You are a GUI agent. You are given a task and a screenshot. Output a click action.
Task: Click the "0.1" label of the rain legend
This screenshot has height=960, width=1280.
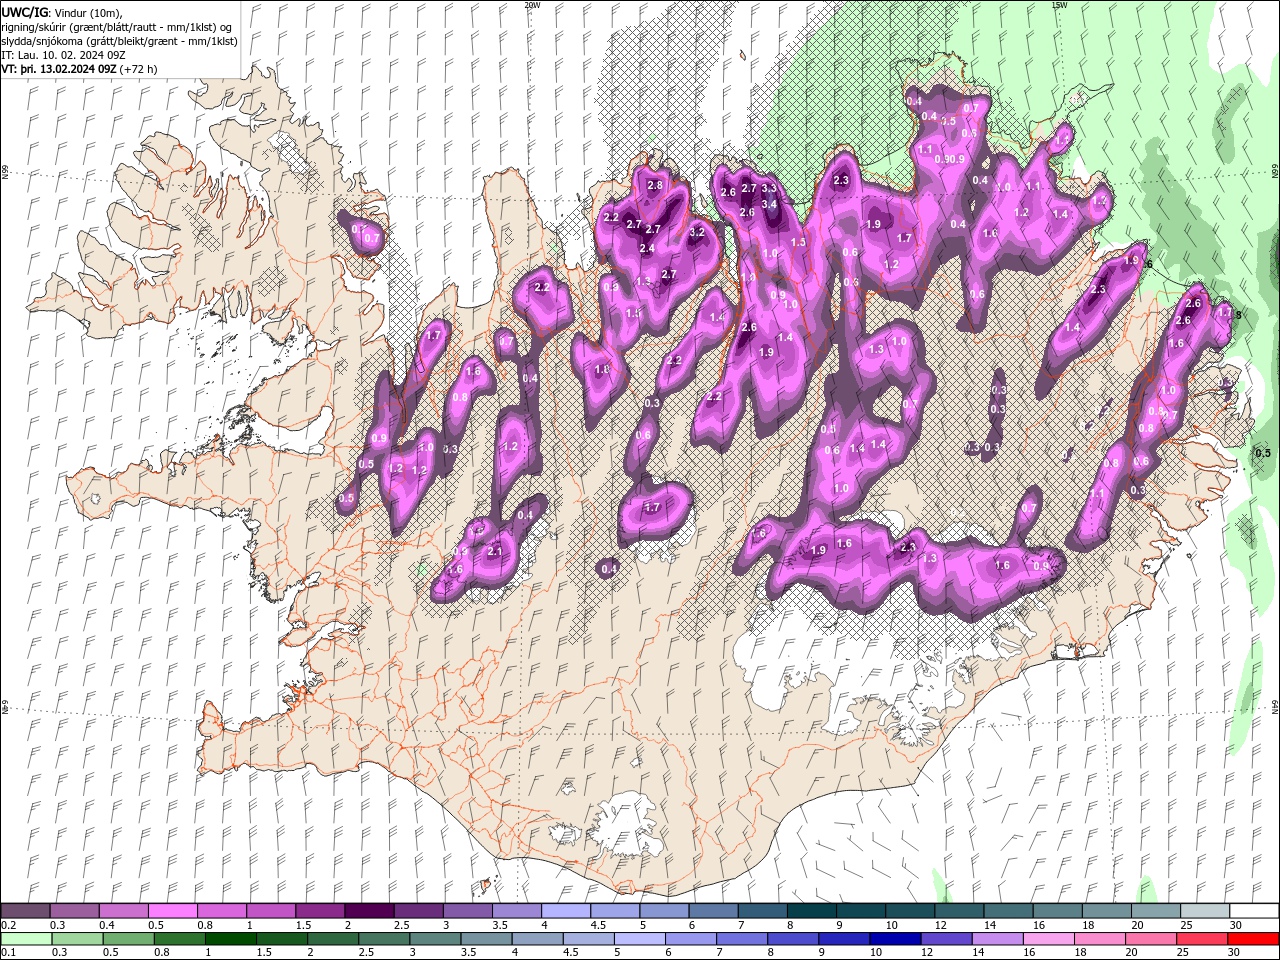(x=8, y=953)
